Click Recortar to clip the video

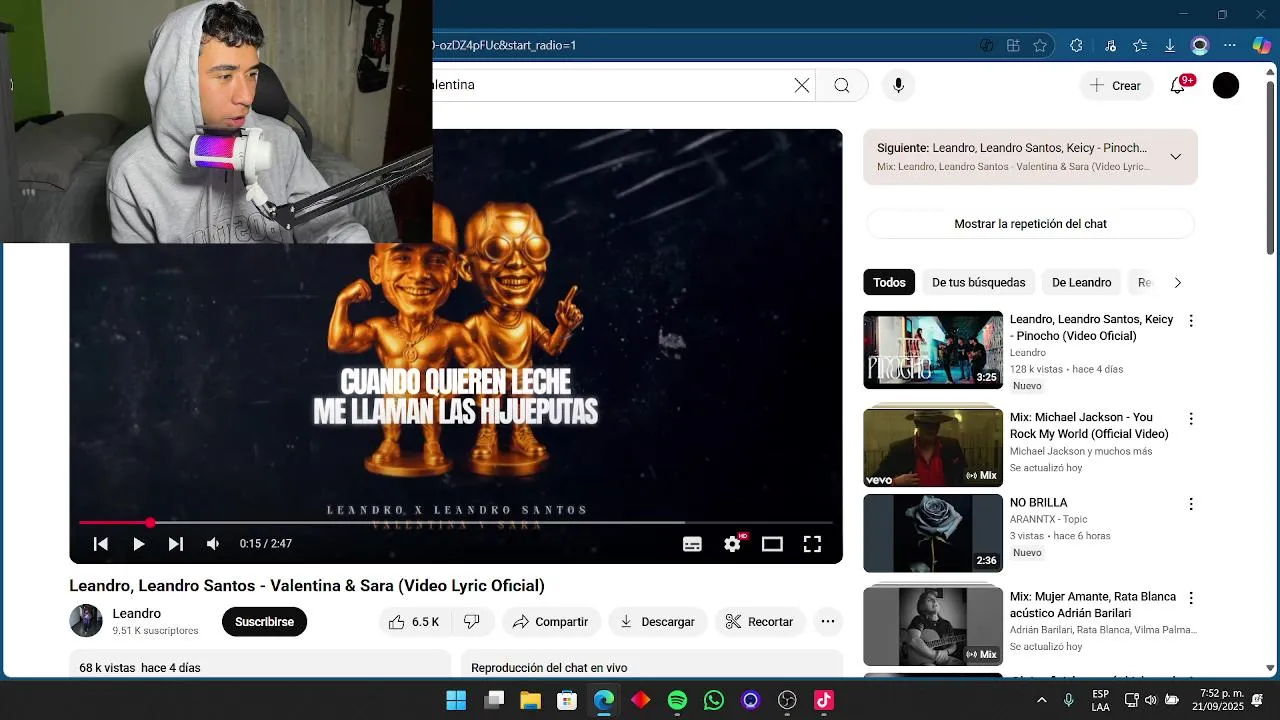(x=760, y=622)
